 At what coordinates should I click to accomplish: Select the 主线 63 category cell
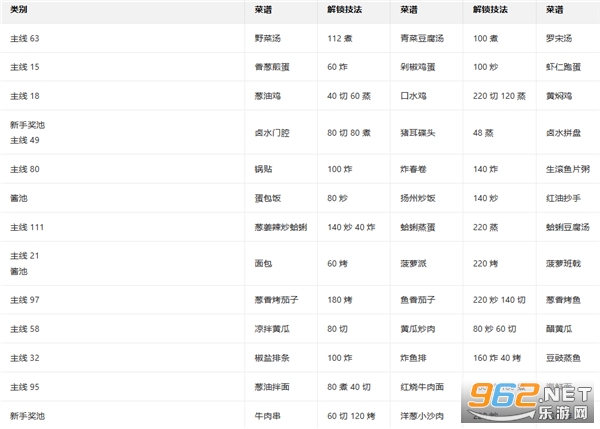tap(24, 38)
